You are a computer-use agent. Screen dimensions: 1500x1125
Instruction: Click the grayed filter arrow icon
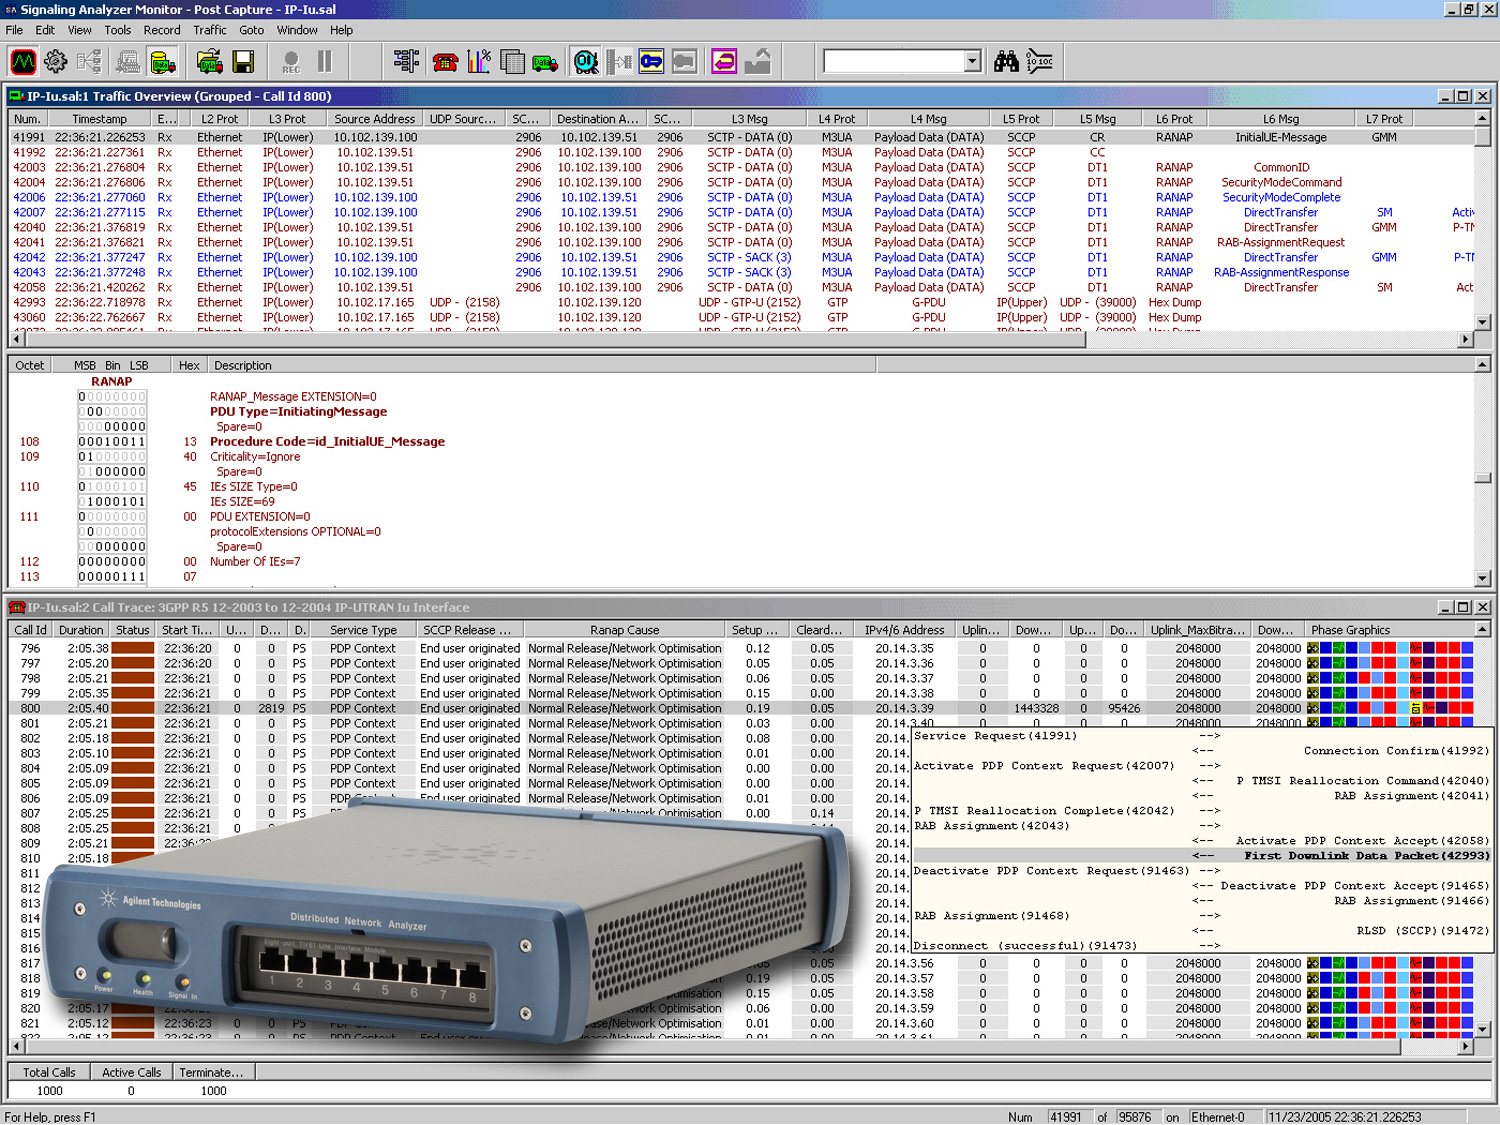(619, 62)
